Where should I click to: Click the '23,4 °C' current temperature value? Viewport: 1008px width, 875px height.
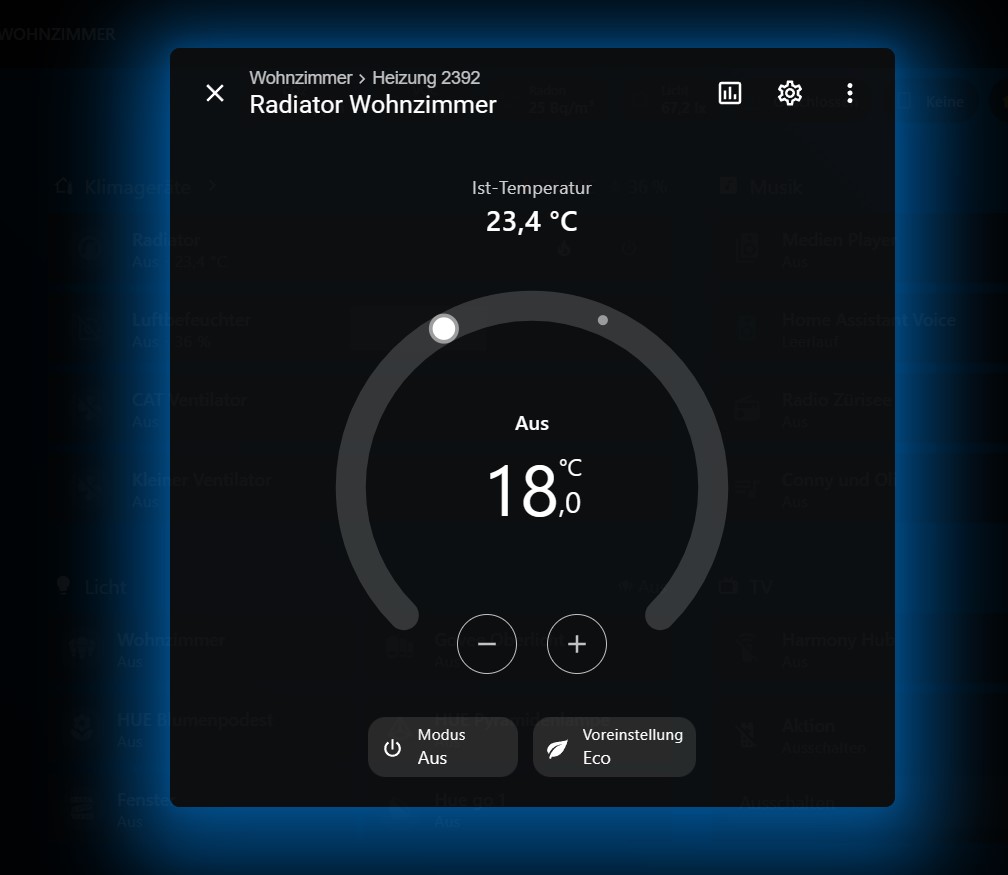tap(532, 222)
